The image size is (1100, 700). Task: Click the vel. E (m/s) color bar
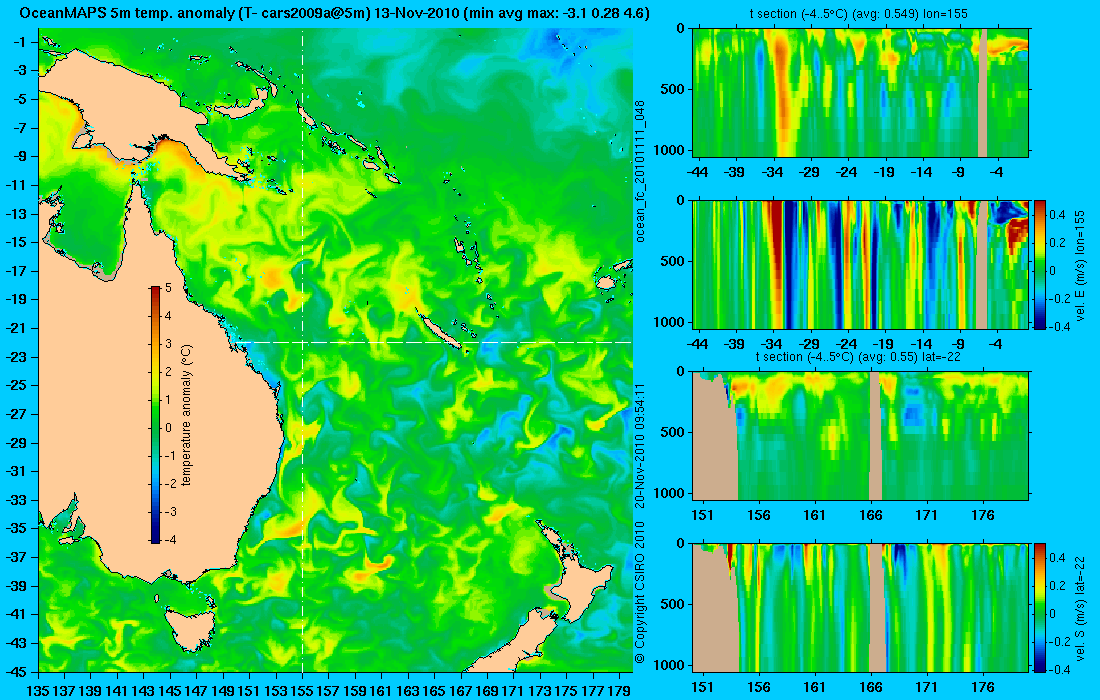[x=1040, y=264]
